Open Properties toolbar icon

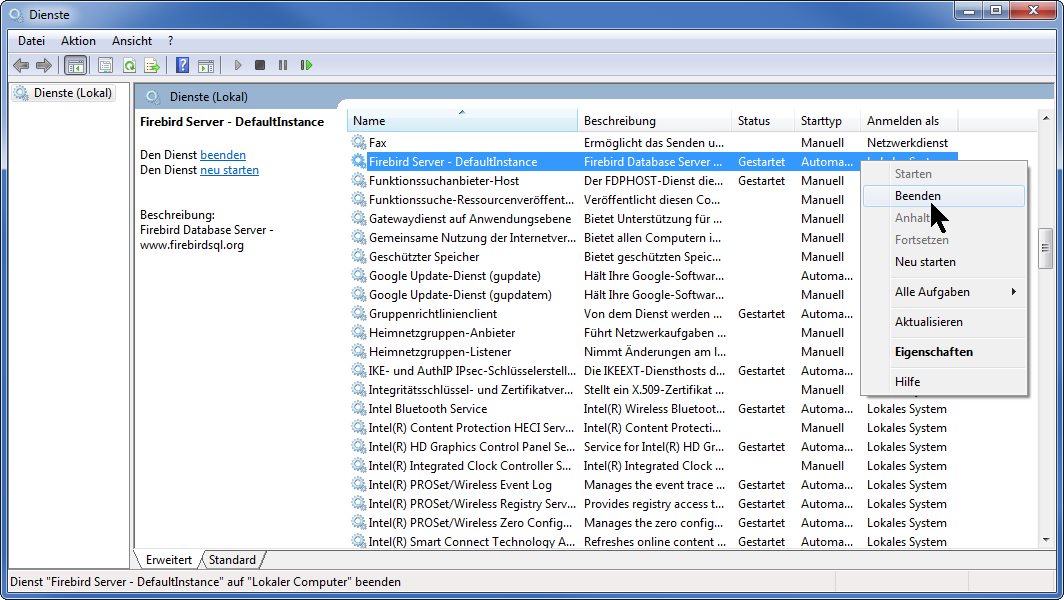pyautogui.click(x=105, y=65)
